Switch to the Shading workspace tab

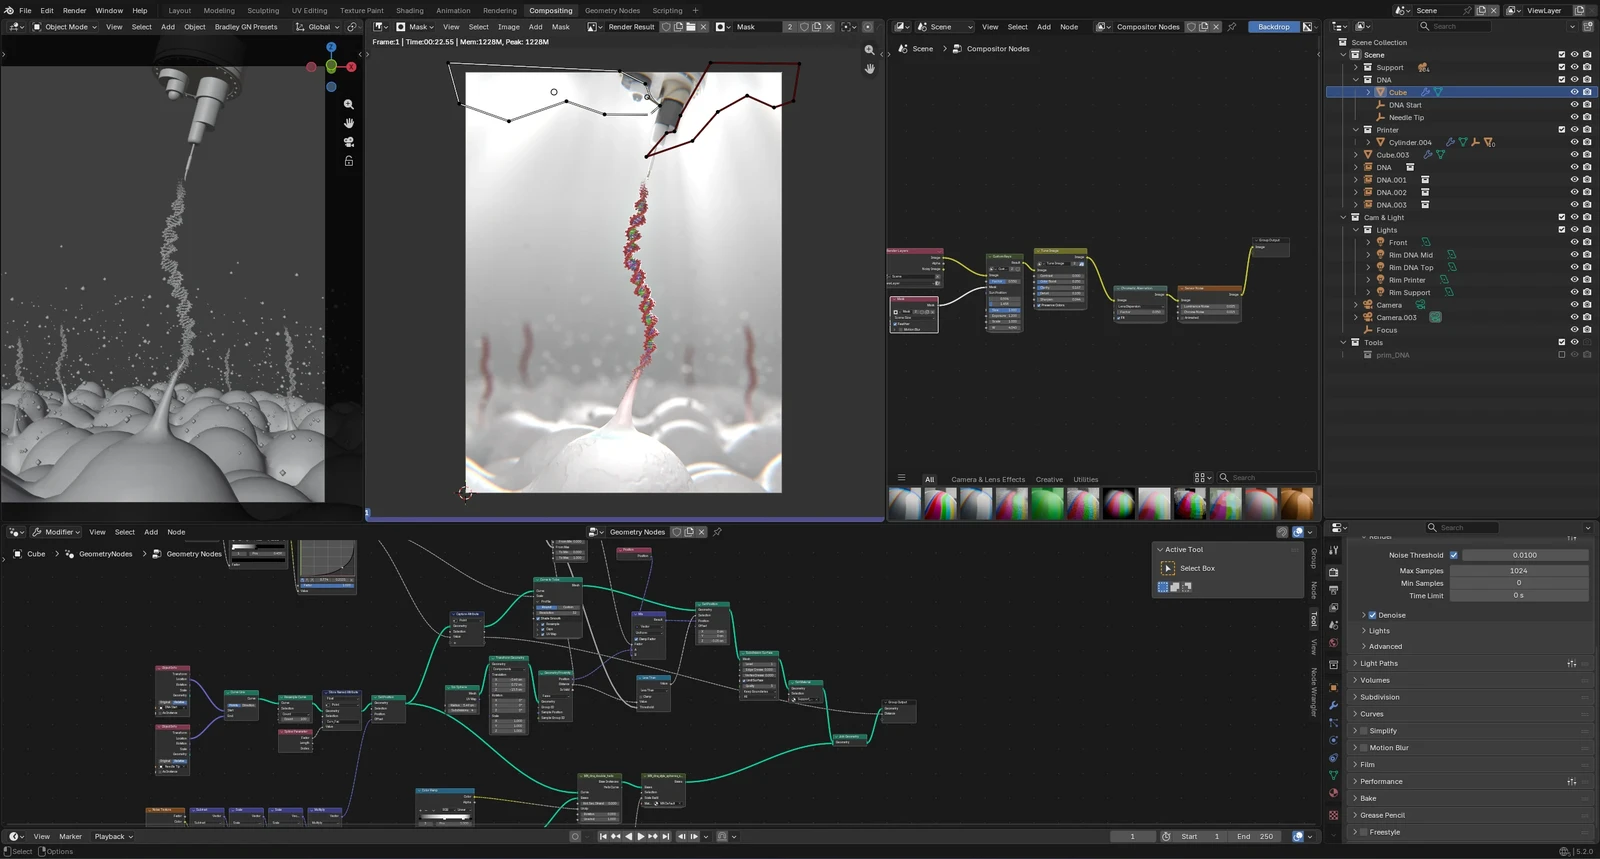[410, 11]
